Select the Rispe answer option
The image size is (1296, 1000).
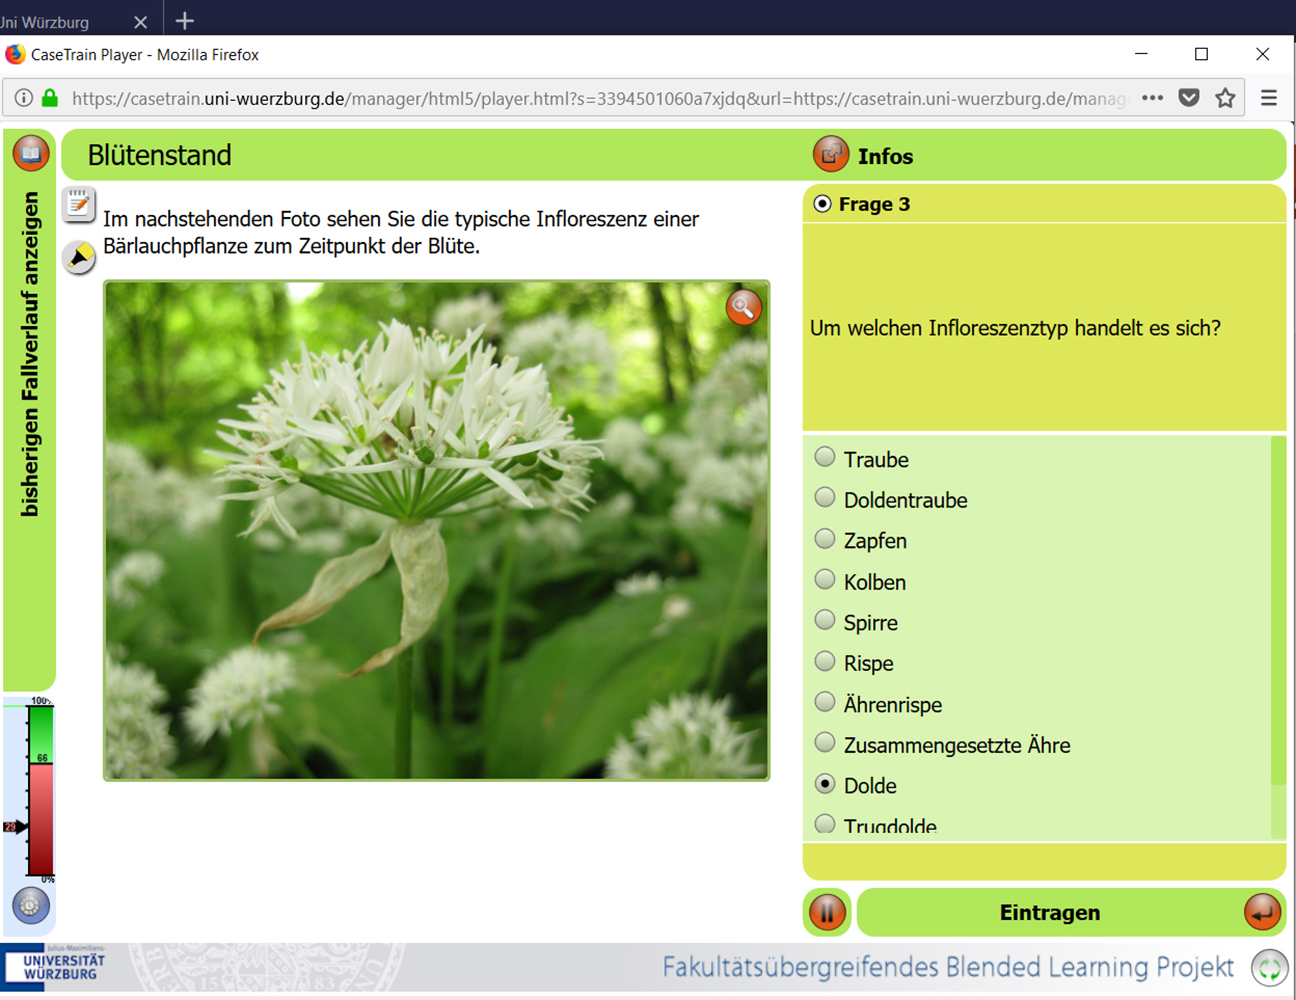coord(825,662)
